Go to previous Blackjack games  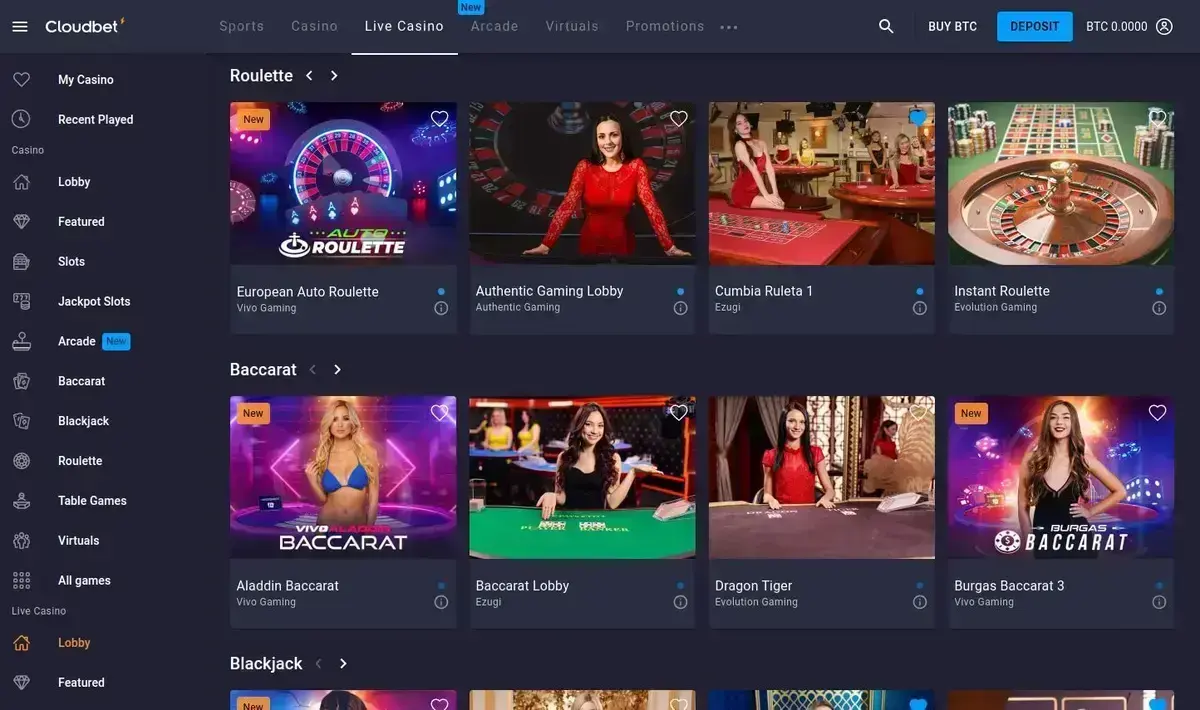[x=318, y=664]
